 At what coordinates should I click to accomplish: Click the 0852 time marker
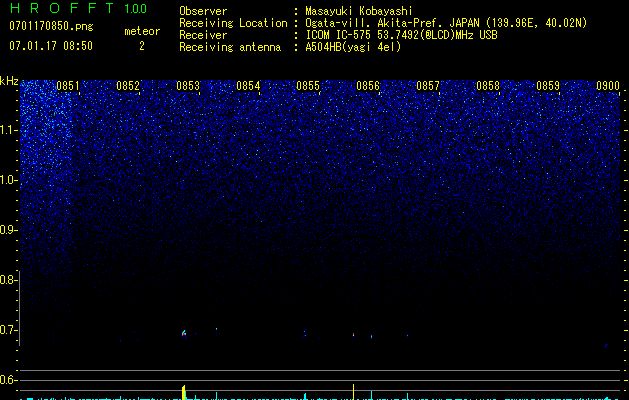(128, 86)
